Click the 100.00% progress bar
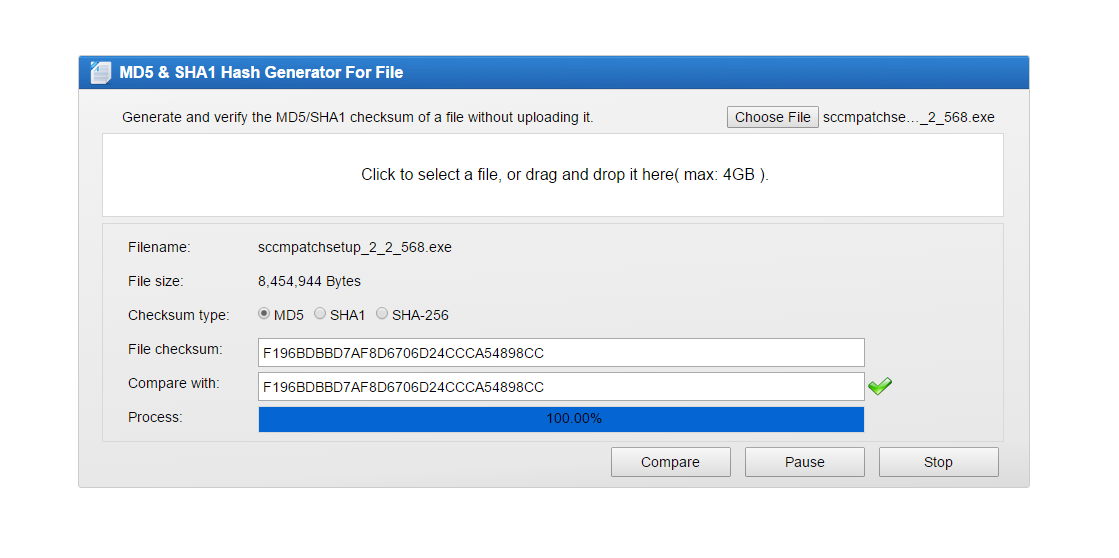The height and width of the screenshot is (558, 1119). [561, 419]
